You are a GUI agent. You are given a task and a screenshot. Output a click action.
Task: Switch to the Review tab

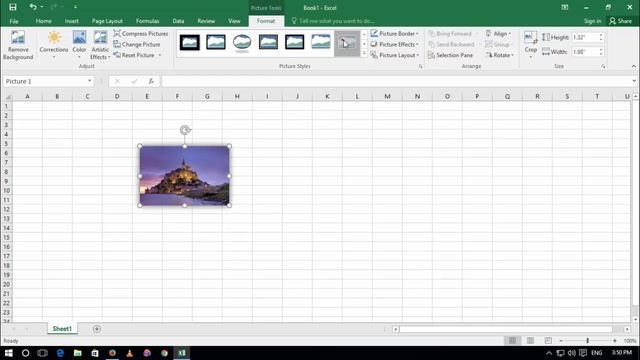click(206, 21)
